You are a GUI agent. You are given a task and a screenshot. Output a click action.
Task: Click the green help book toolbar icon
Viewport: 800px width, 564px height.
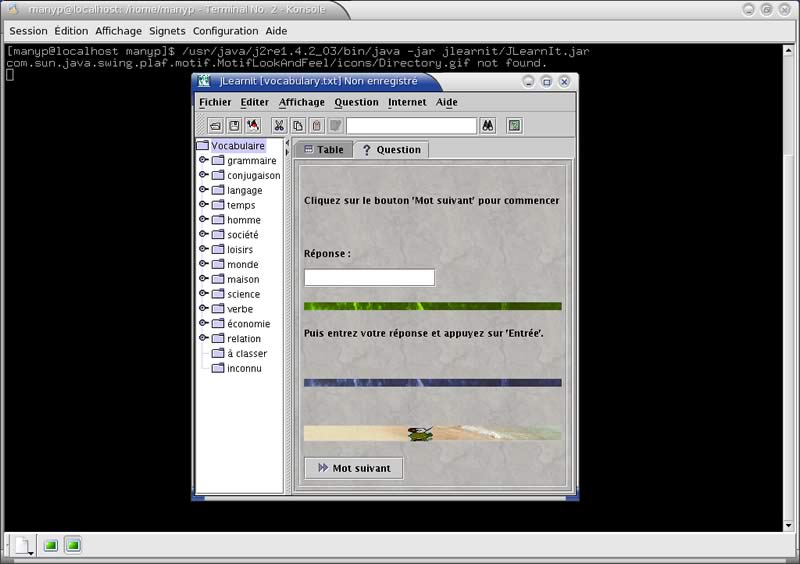tap(514, 126)
